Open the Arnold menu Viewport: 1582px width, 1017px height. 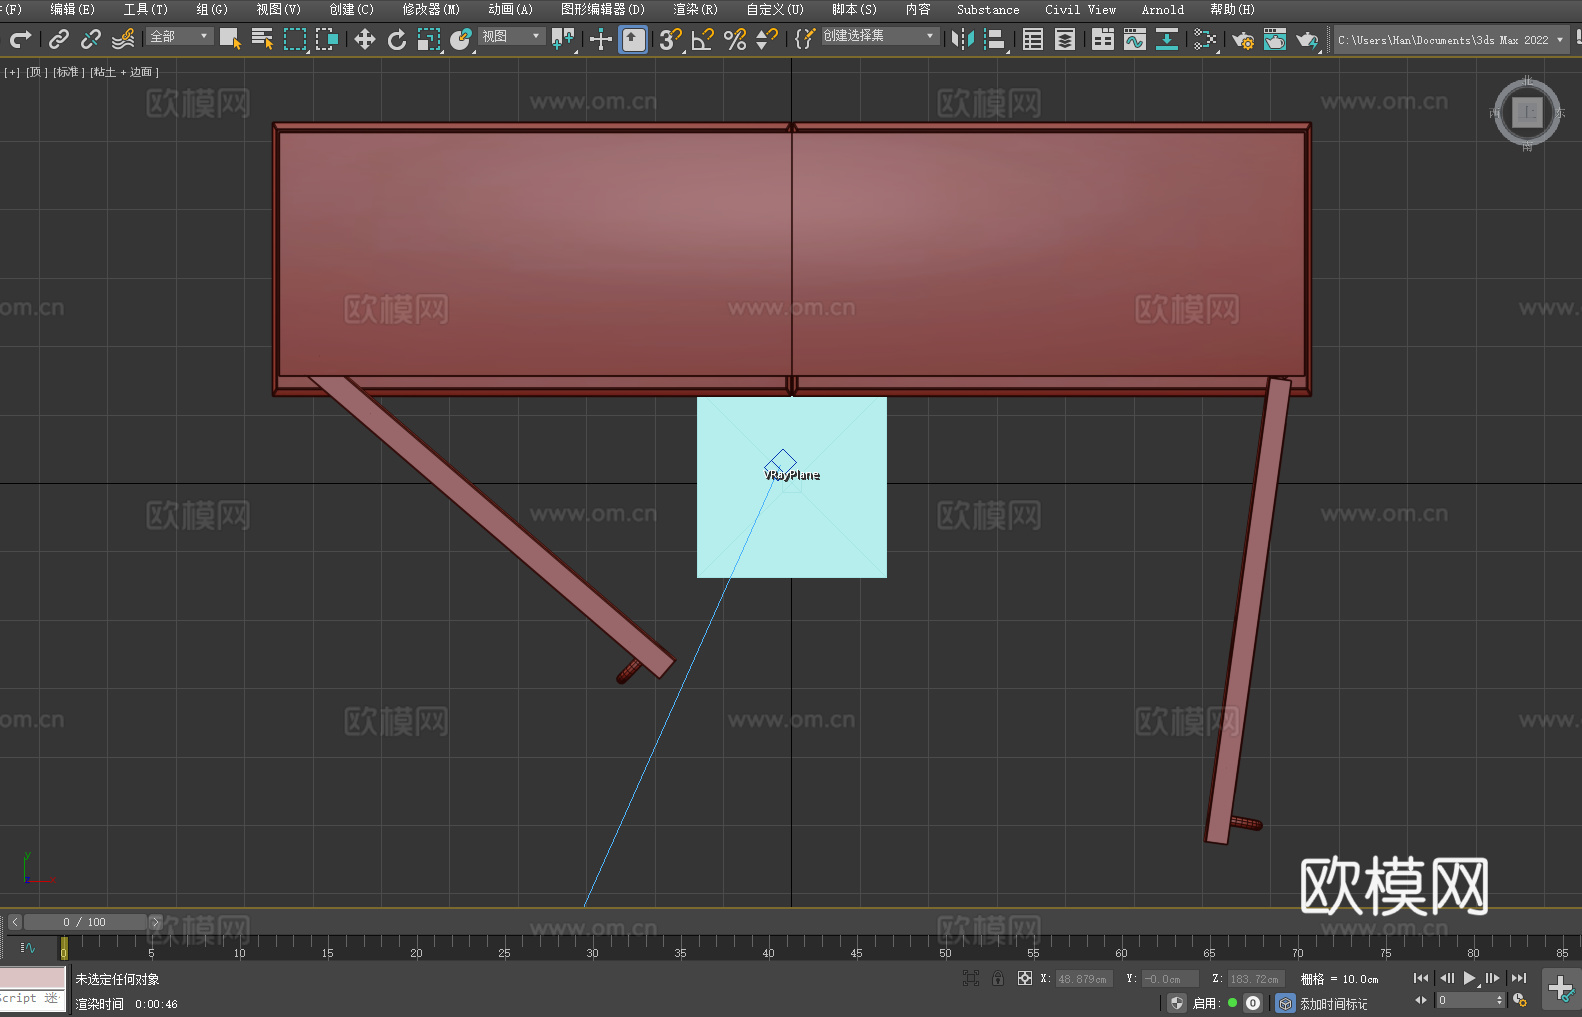[1163, 9]
